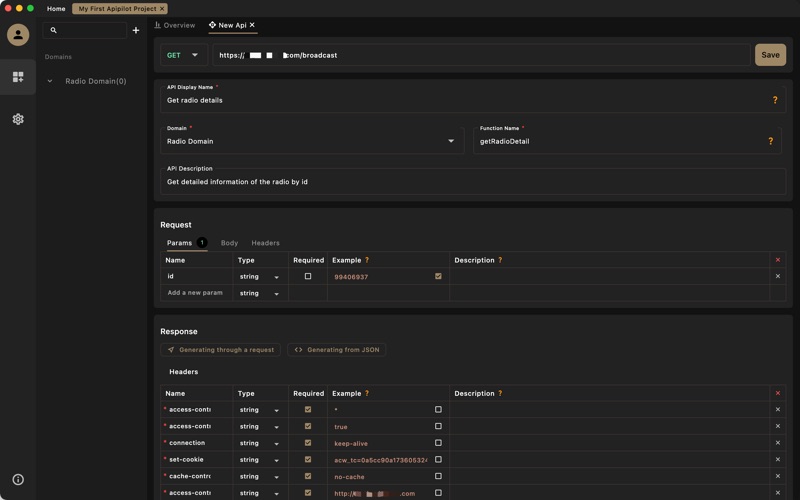Delete the cache-contr header row
This screenshot has width=800, height=500.
778,476
